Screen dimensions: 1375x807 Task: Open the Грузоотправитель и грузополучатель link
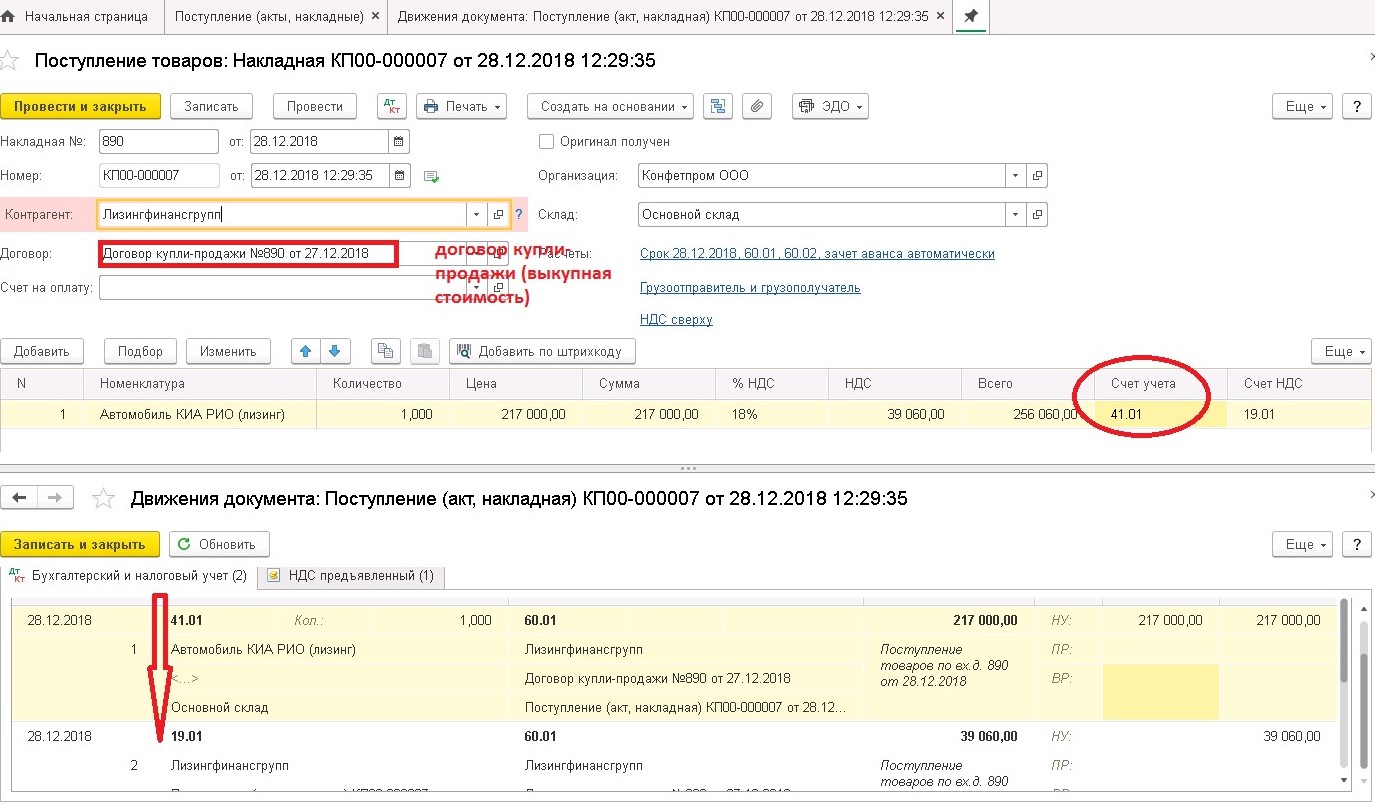(750, 288)
